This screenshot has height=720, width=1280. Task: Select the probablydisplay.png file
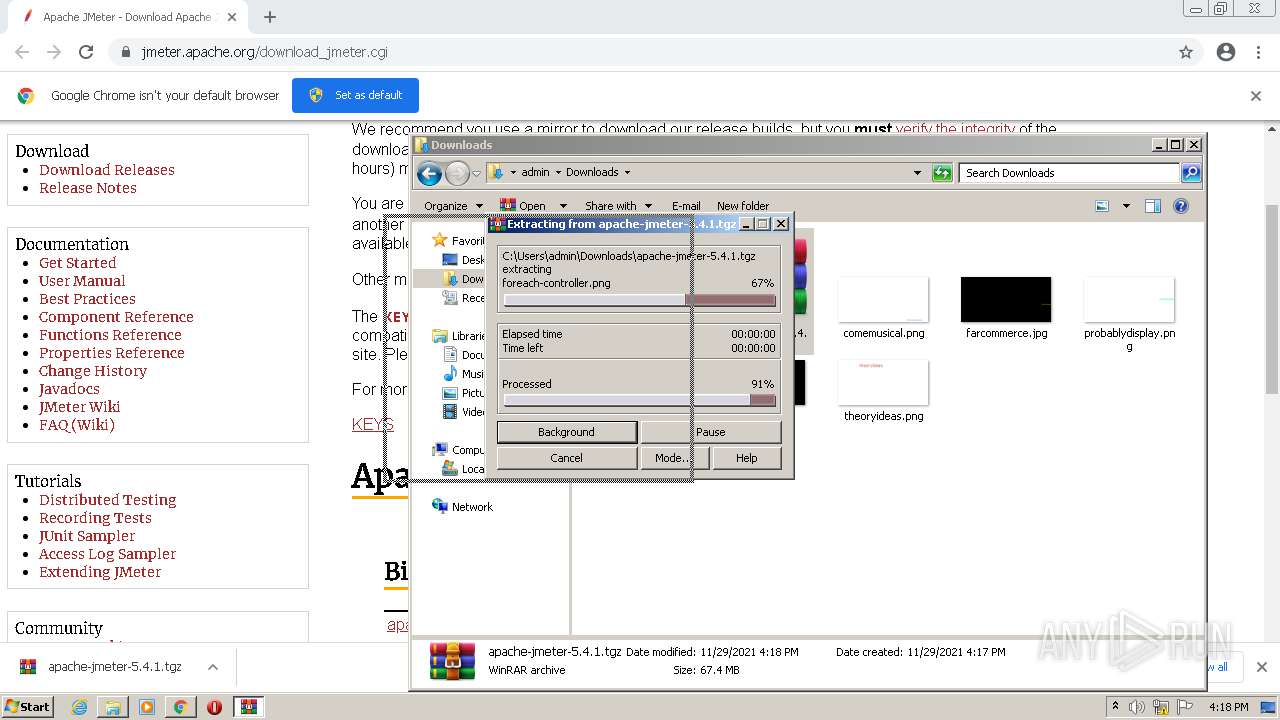click(x=1129, y=315)
